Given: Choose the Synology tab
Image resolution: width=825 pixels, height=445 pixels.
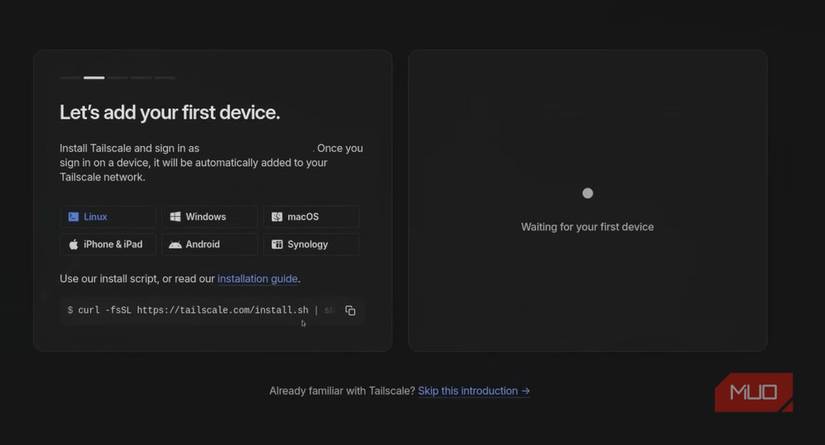Looking at the screenshot, I should pos(311,244).
